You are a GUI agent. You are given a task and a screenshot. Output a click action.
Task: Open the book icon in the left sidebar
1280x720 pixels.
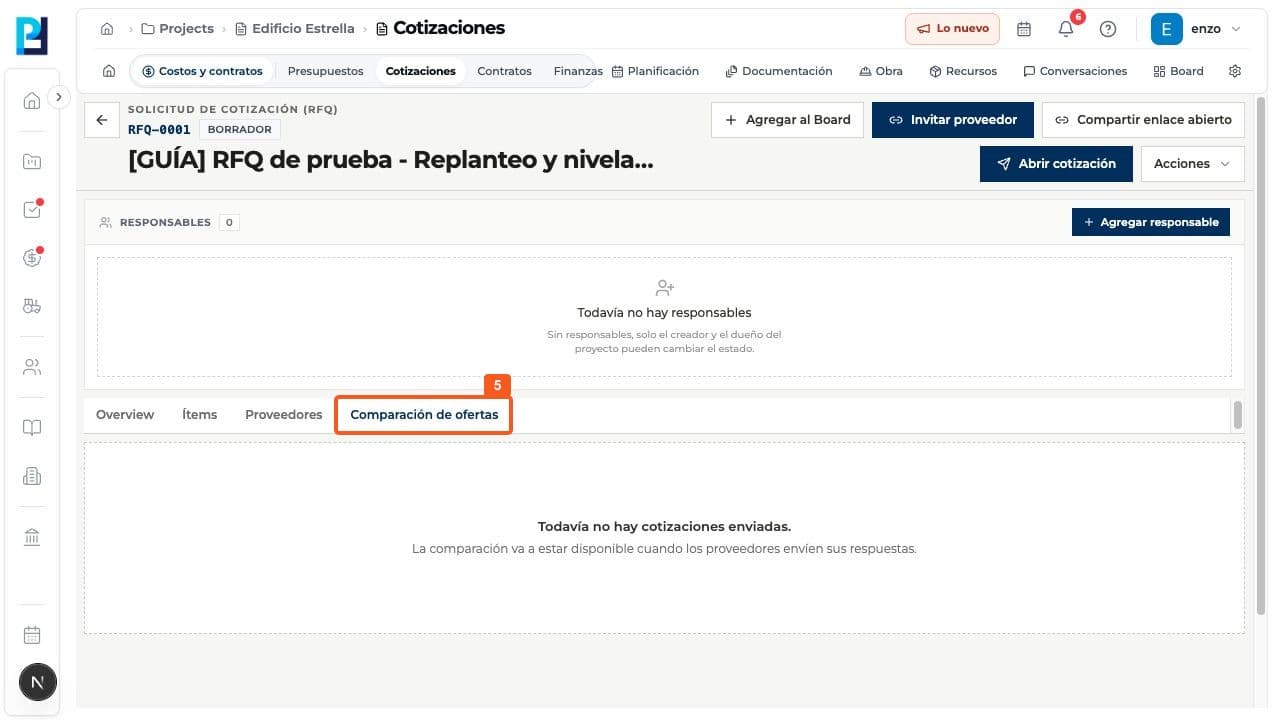tap(32, 428)
